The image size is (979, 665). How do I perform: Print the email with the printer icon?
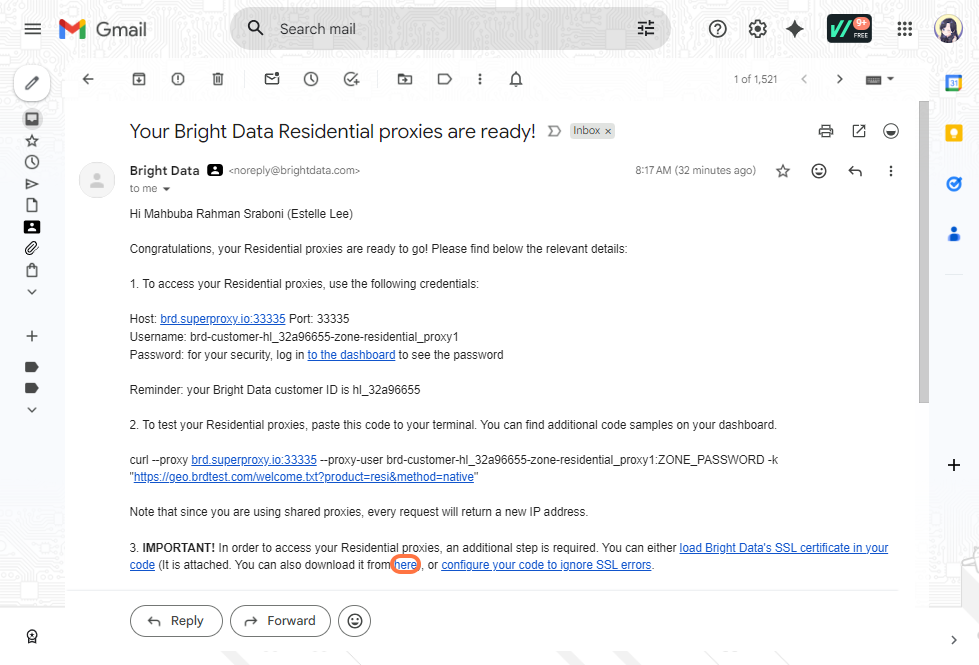tap(825, 131)
